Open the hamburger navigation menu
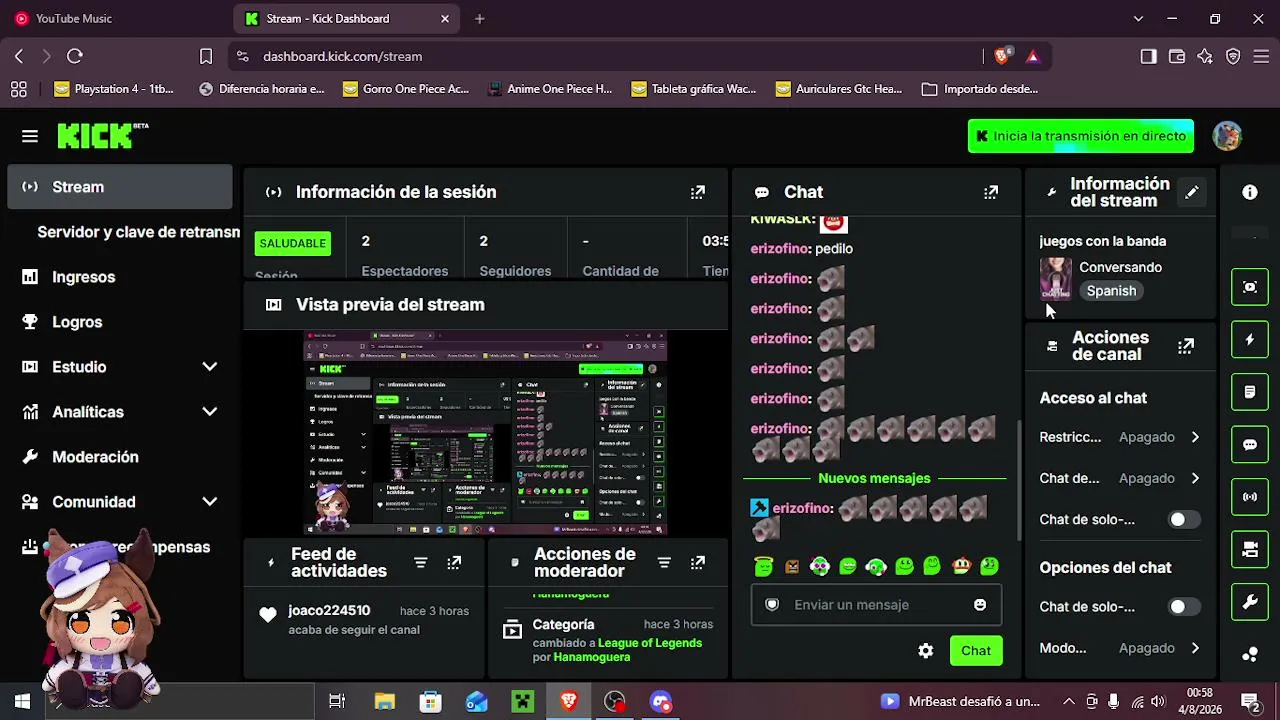Viewport: 1280px width, 720px height. 30,136
